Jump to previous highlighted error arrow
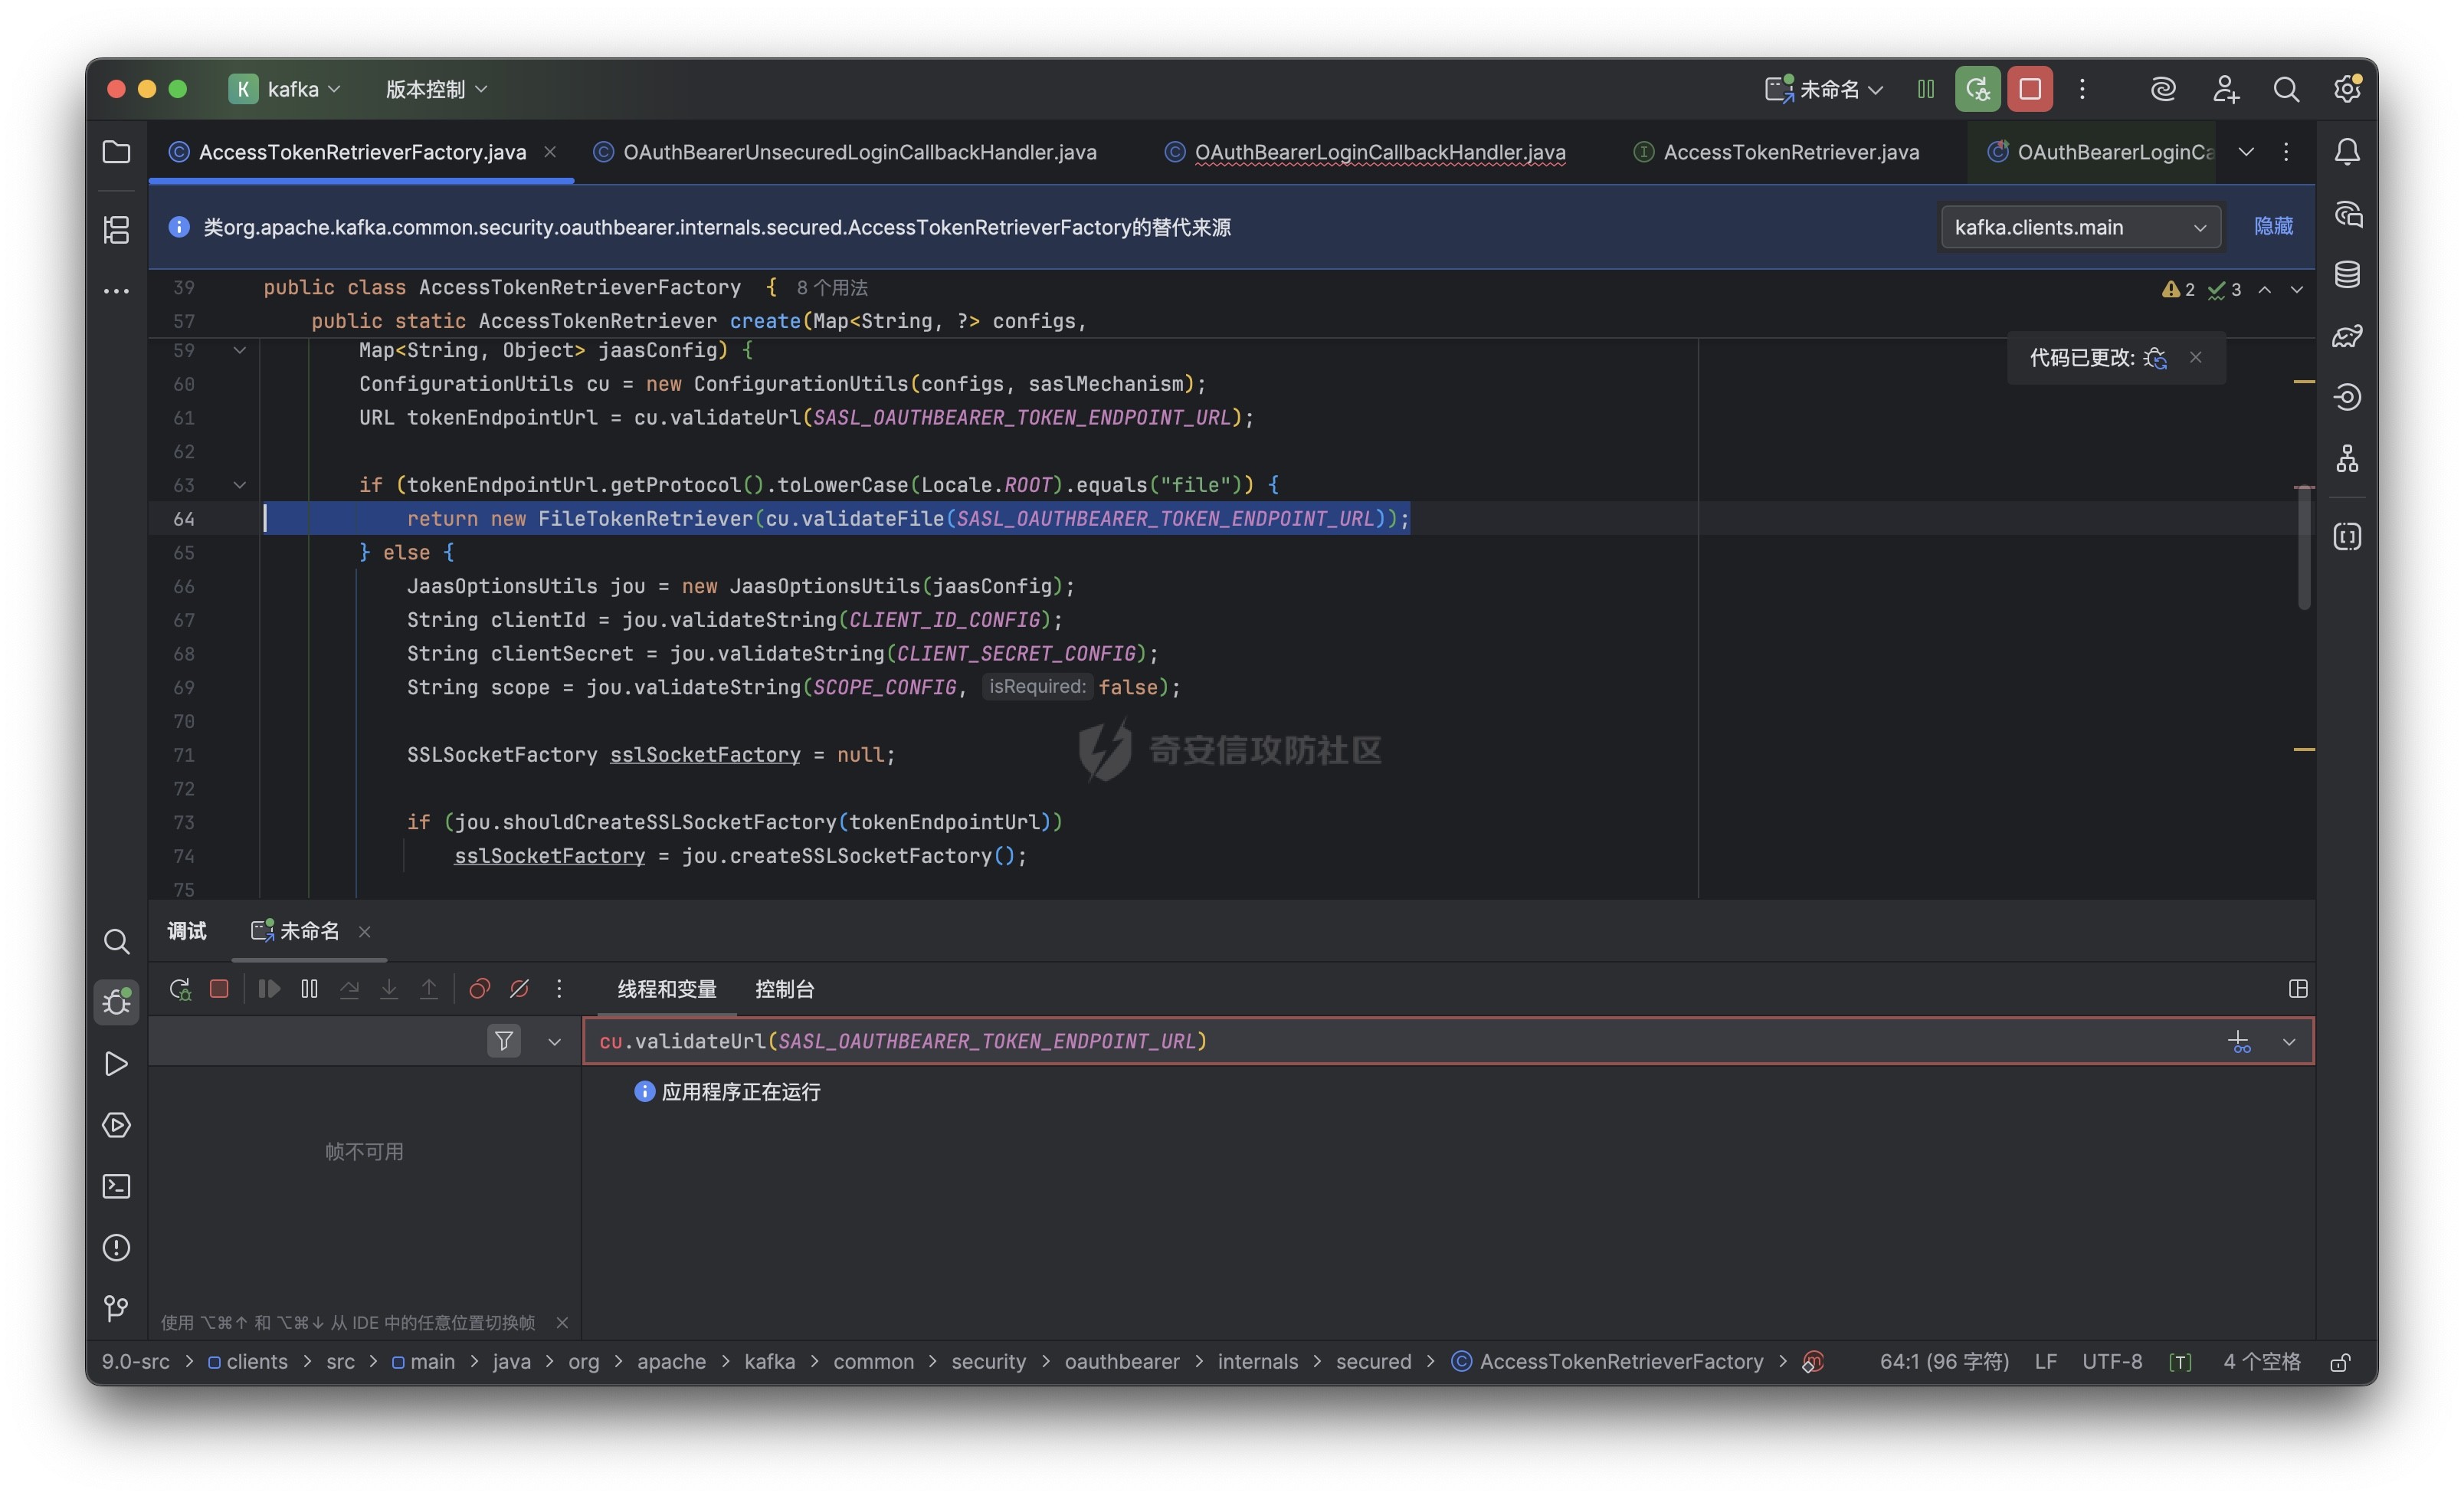Viewport: 2464px width, 1499px height. coord(2264,289)
